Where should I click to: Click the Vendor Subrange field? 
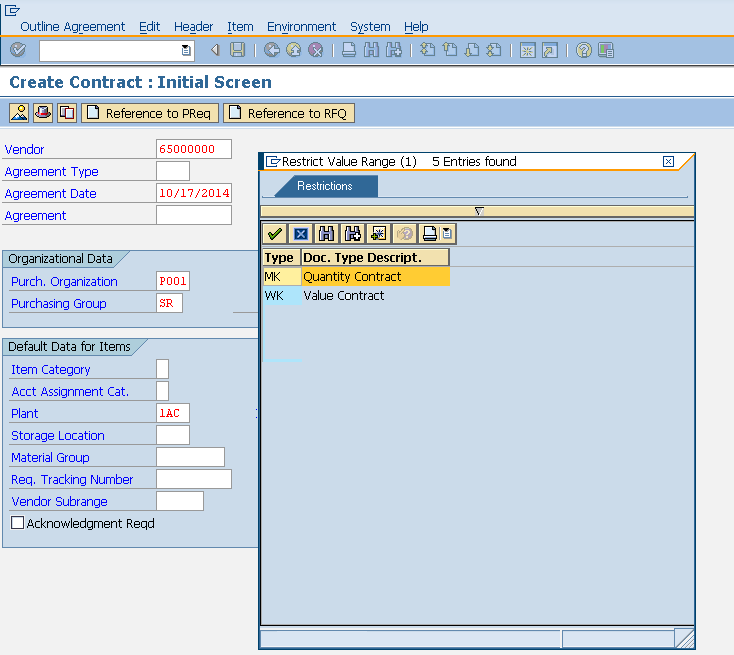pyautogui.click(x=180, y=501)
